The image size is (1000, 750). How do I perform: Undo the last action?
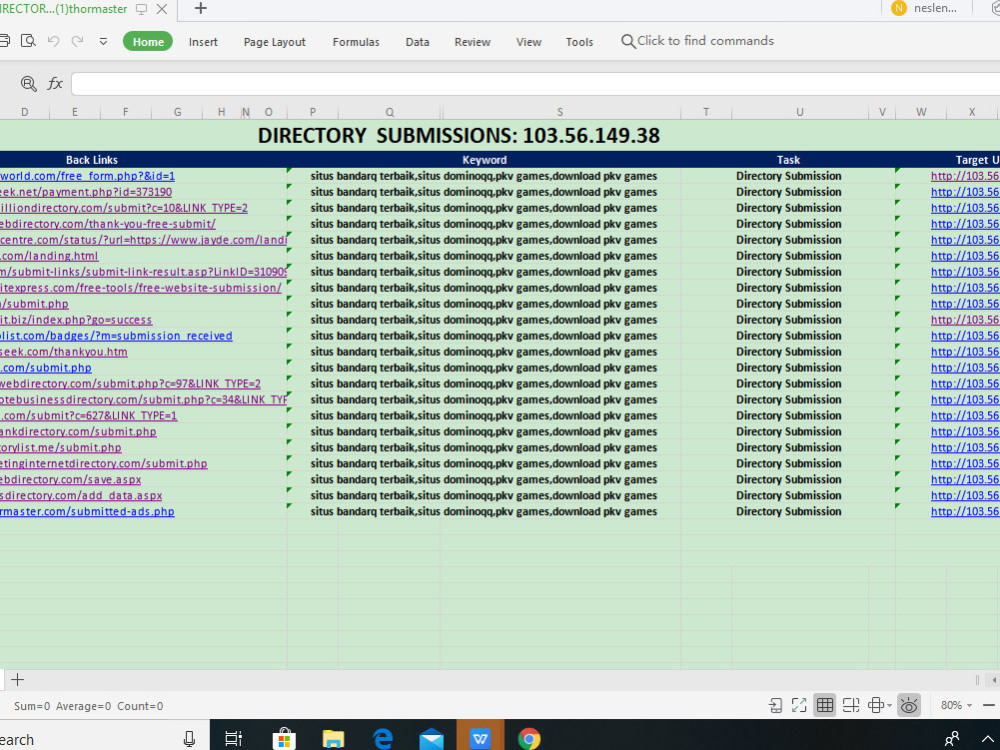(54, 41)
